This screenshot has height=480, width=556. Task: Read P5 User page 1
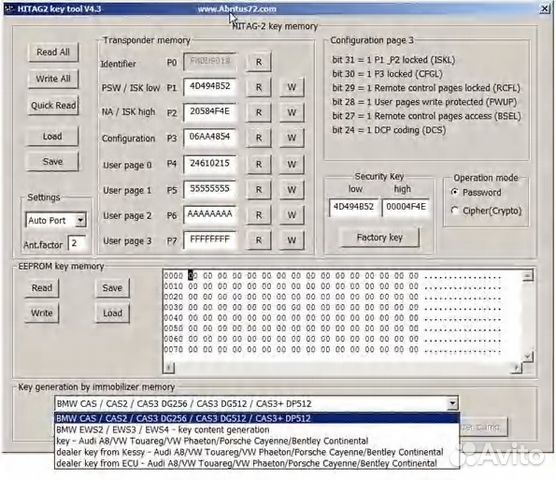coord(259,190)
